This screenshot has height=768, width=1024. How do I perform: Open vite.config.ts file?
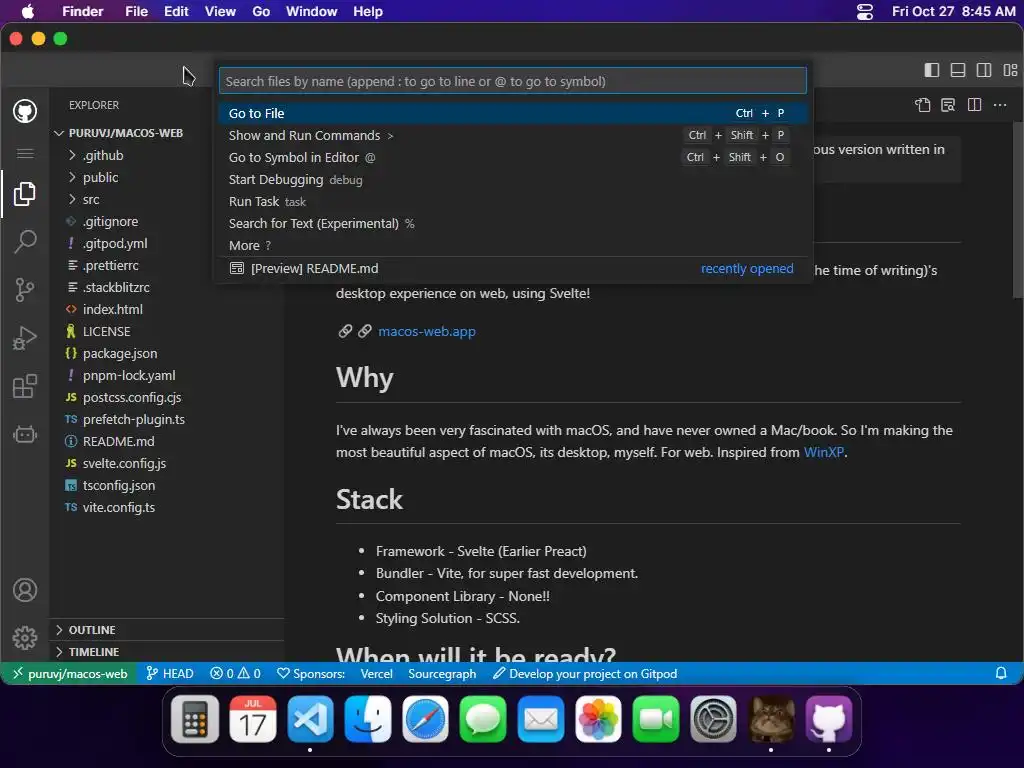coord(167,507)
